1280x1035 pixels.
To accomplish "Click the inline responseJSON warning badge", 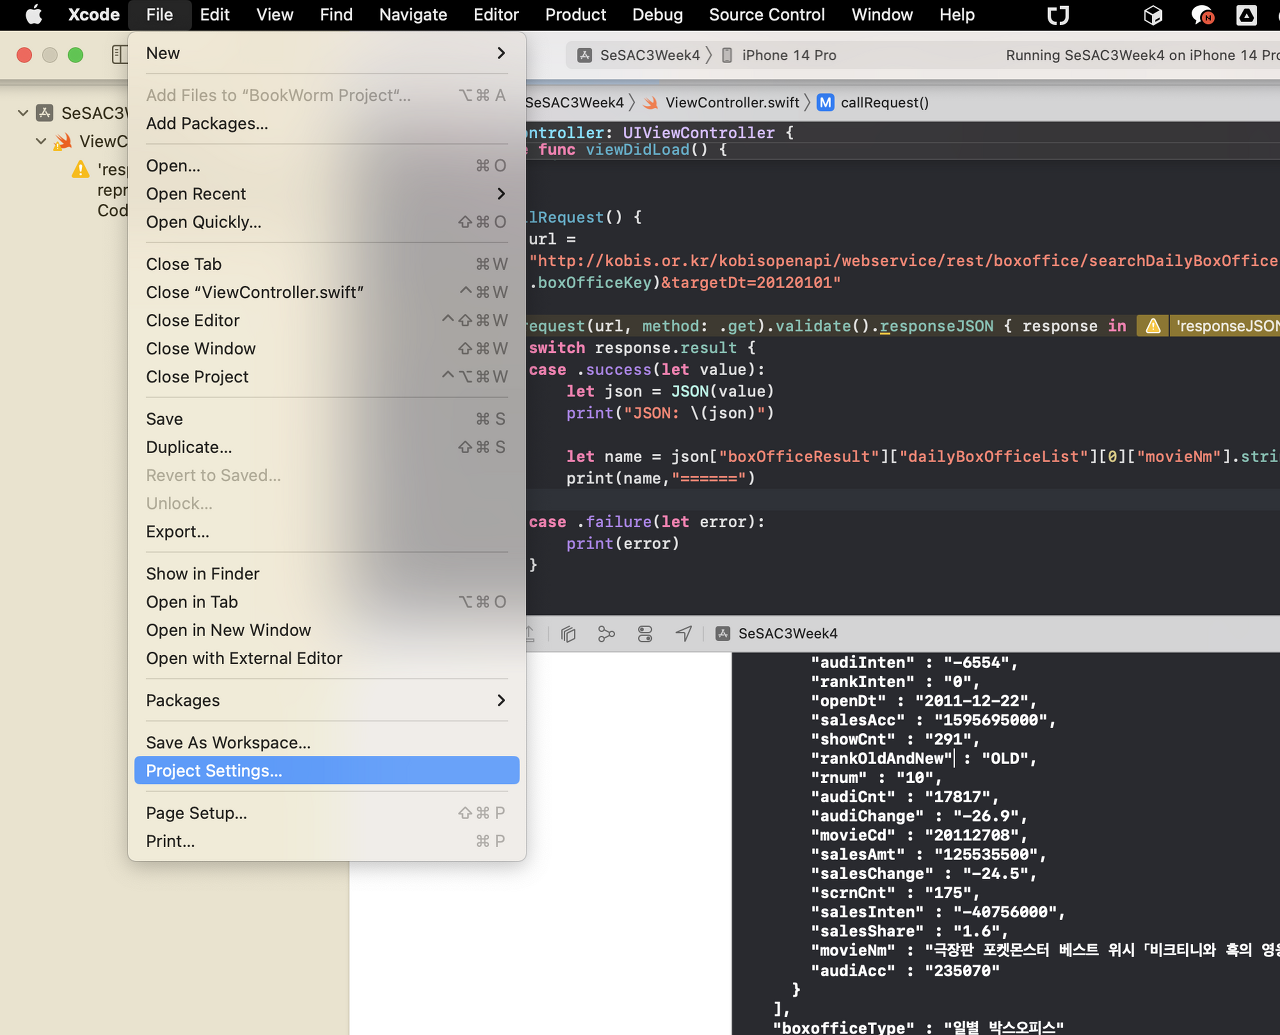I will click(x=1208, y=326).
